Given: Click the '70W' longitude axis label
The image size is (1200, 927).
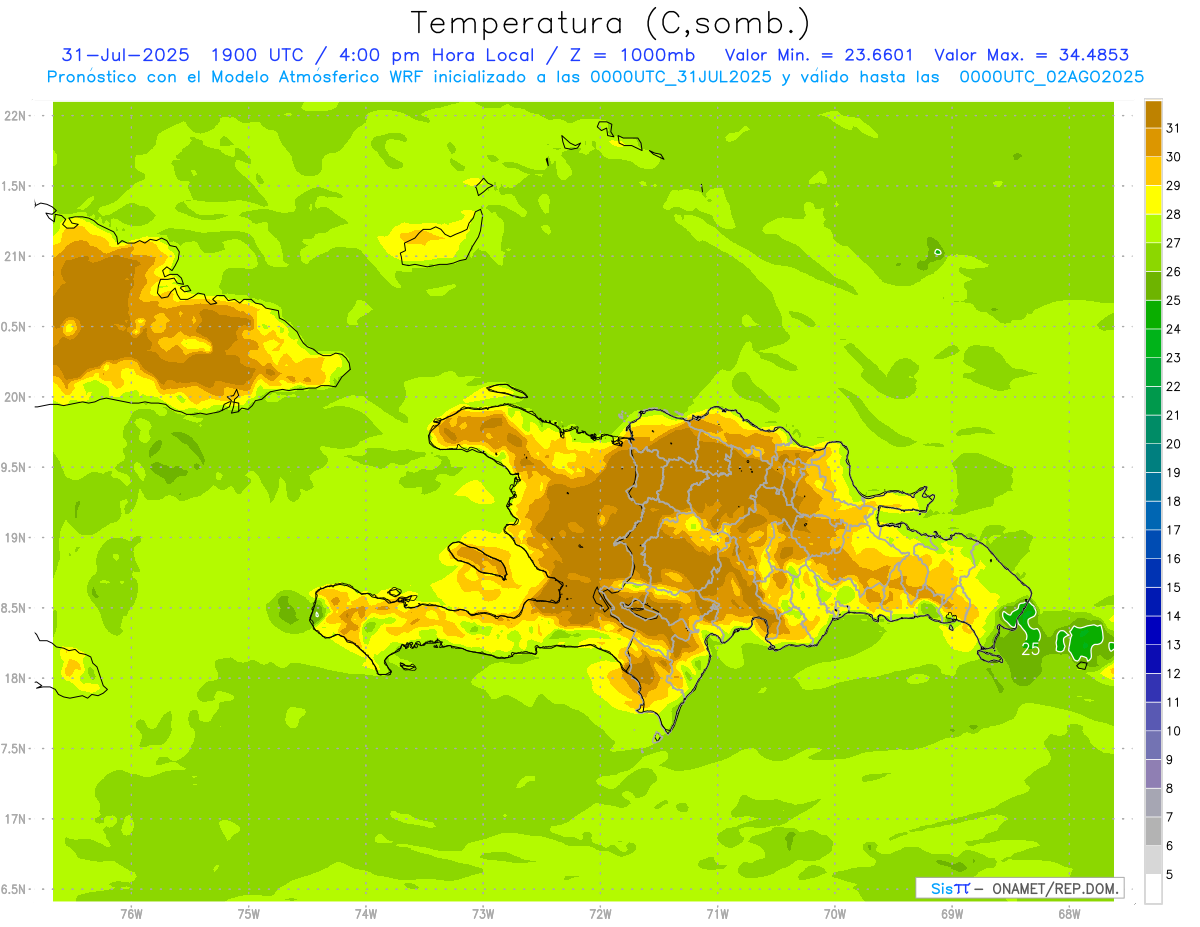Looking at the screenshot, I should click(x=835, y=914).
